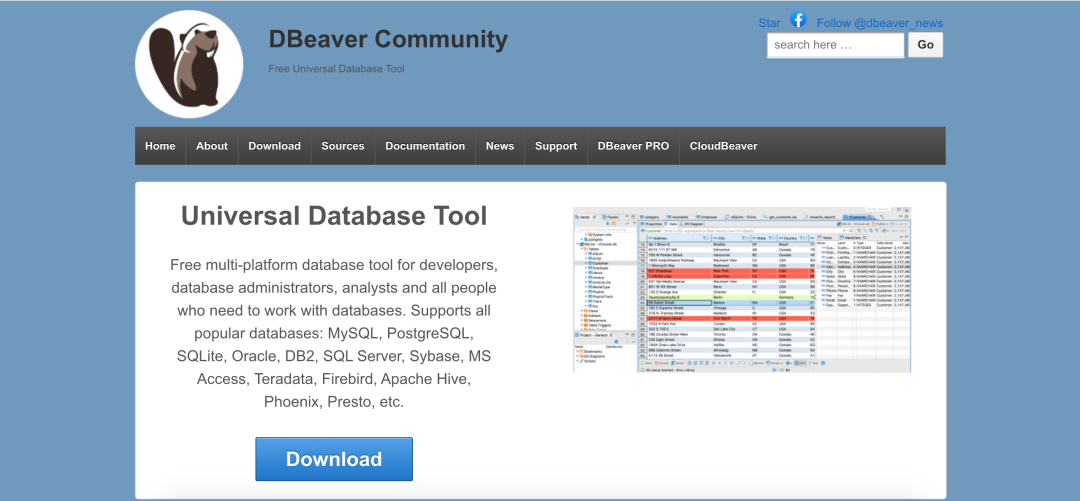
Task: Open the Support menu item
Action: click(556, 146)
